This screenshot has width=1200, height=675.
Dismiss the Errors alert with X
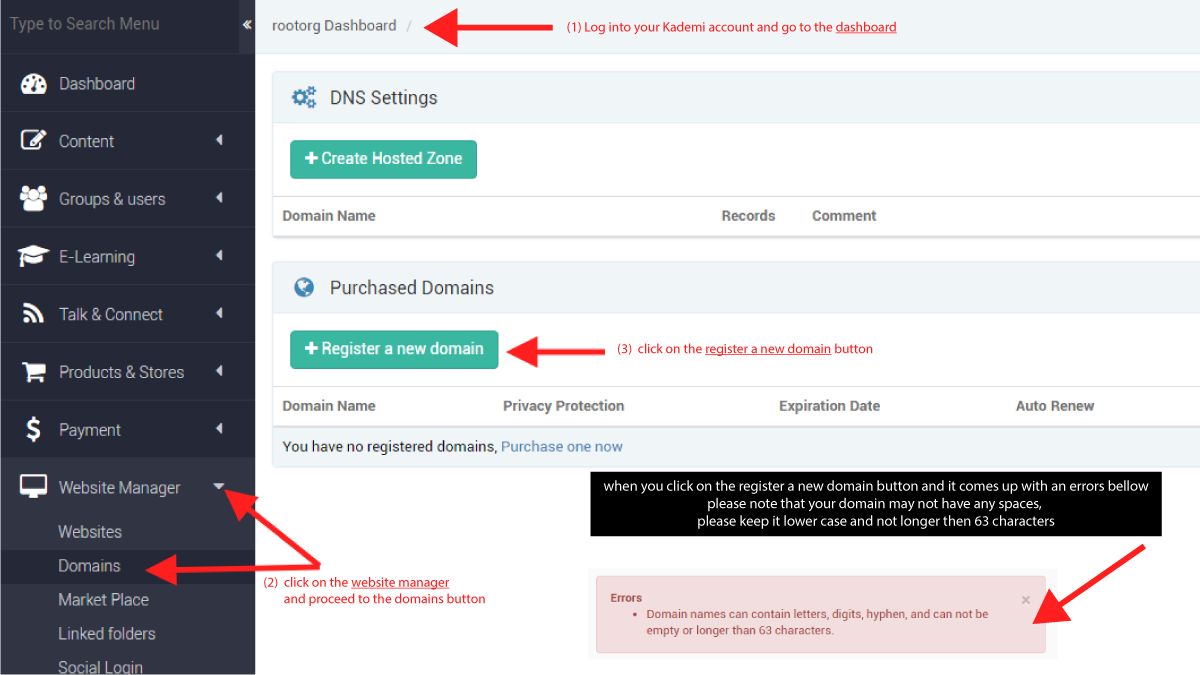coord(1026,600)
